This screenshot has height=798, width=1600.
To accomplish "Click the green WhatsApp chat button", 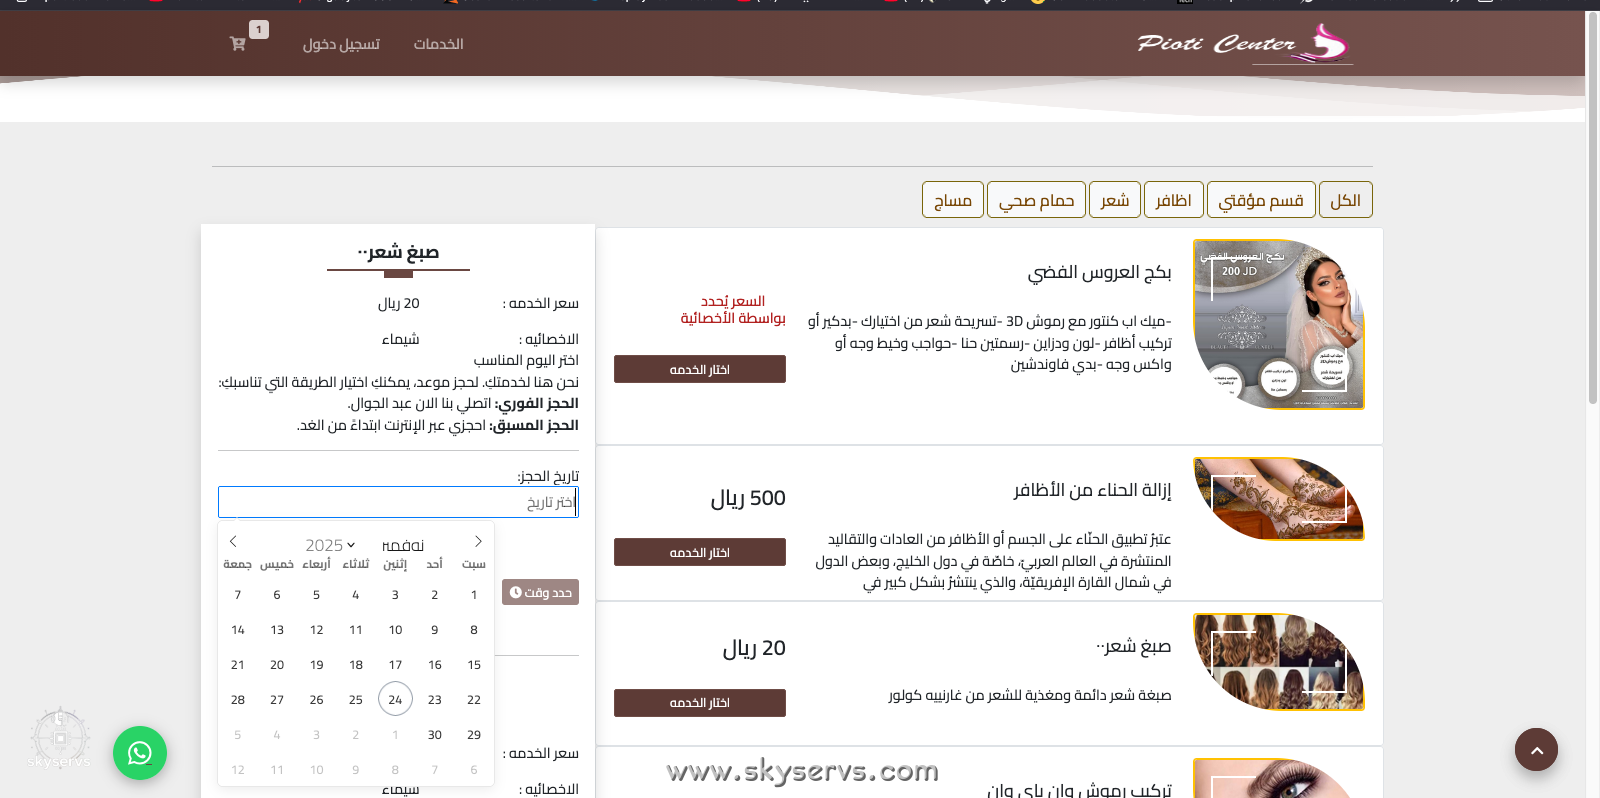I will click(140, 753).
